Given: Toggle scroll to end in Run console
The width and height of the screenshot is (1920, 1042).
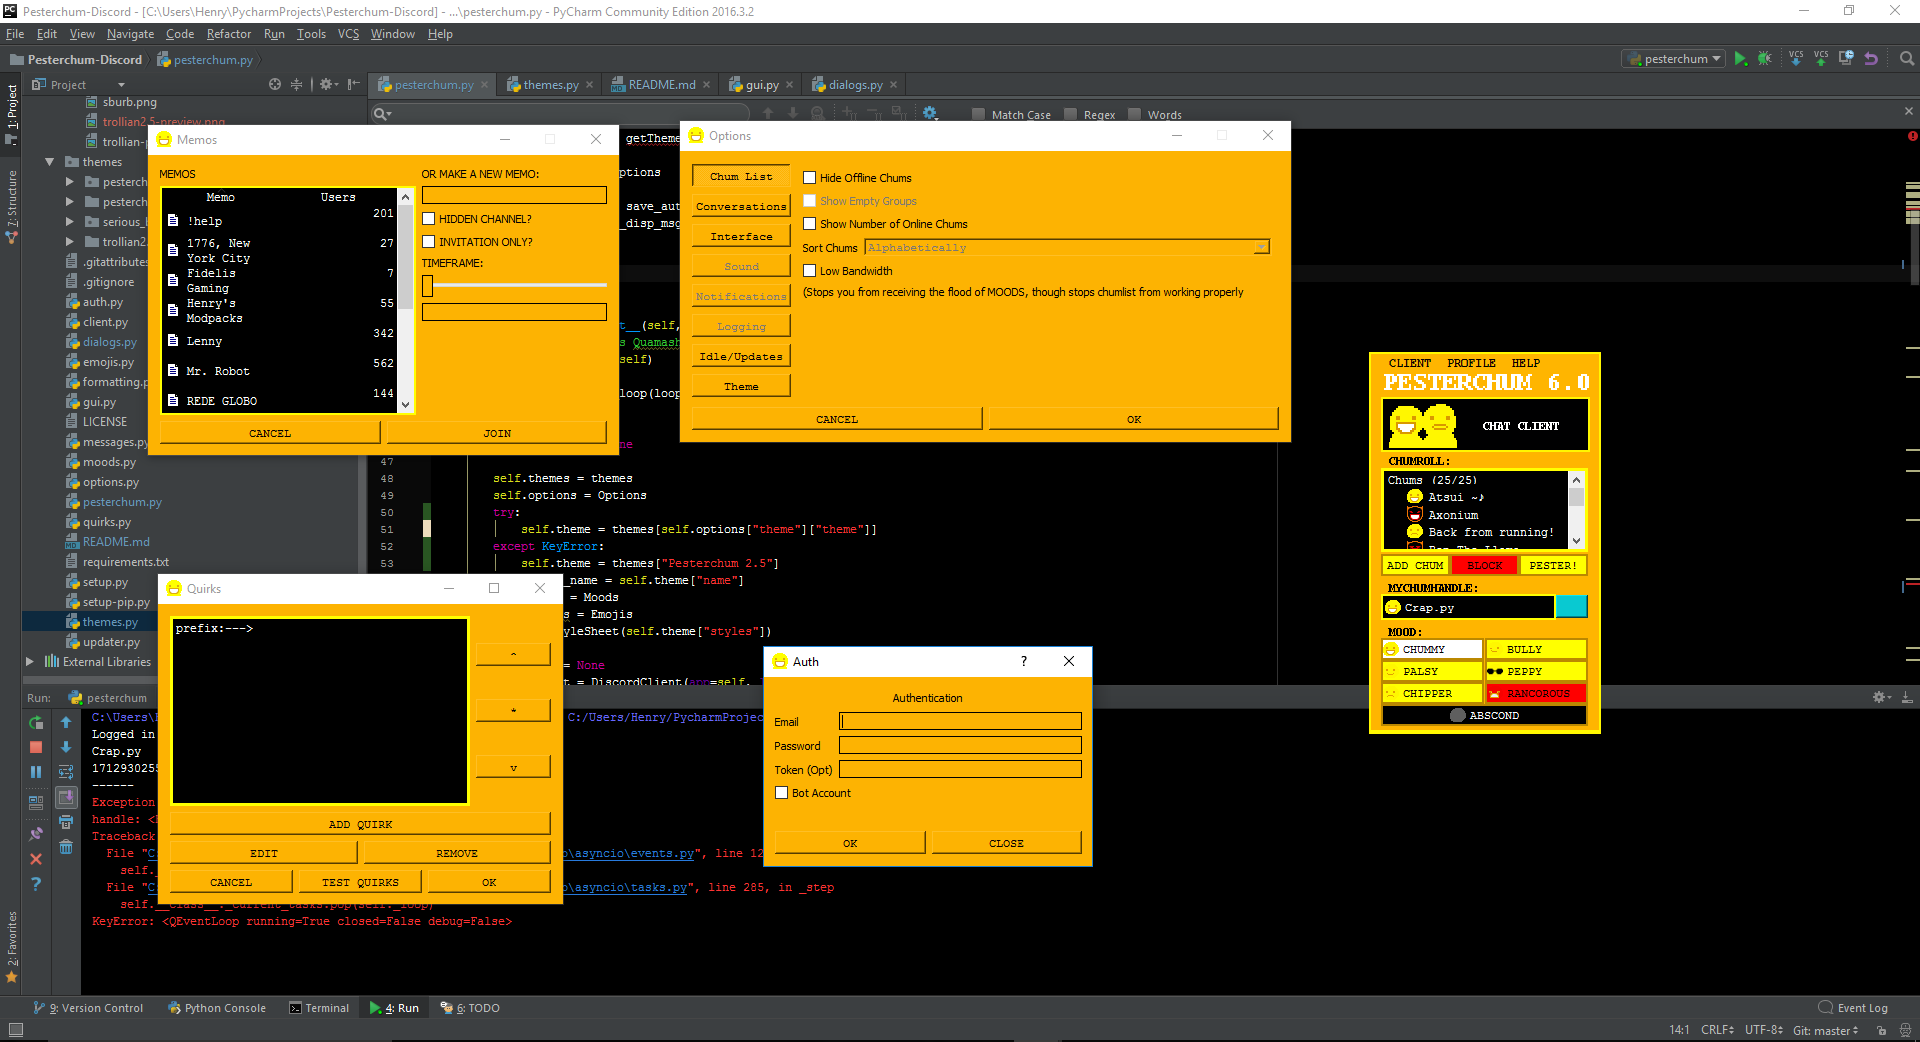Looking at the screenshot, I should pos(66,797).
